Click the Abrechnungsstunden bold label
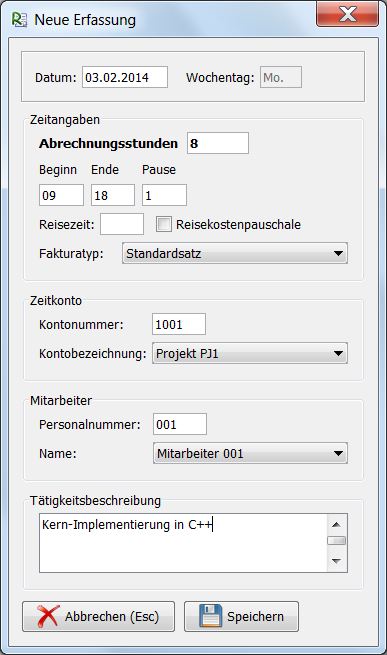The width and height of the screenshot is (387, 655). coord(109,144)
